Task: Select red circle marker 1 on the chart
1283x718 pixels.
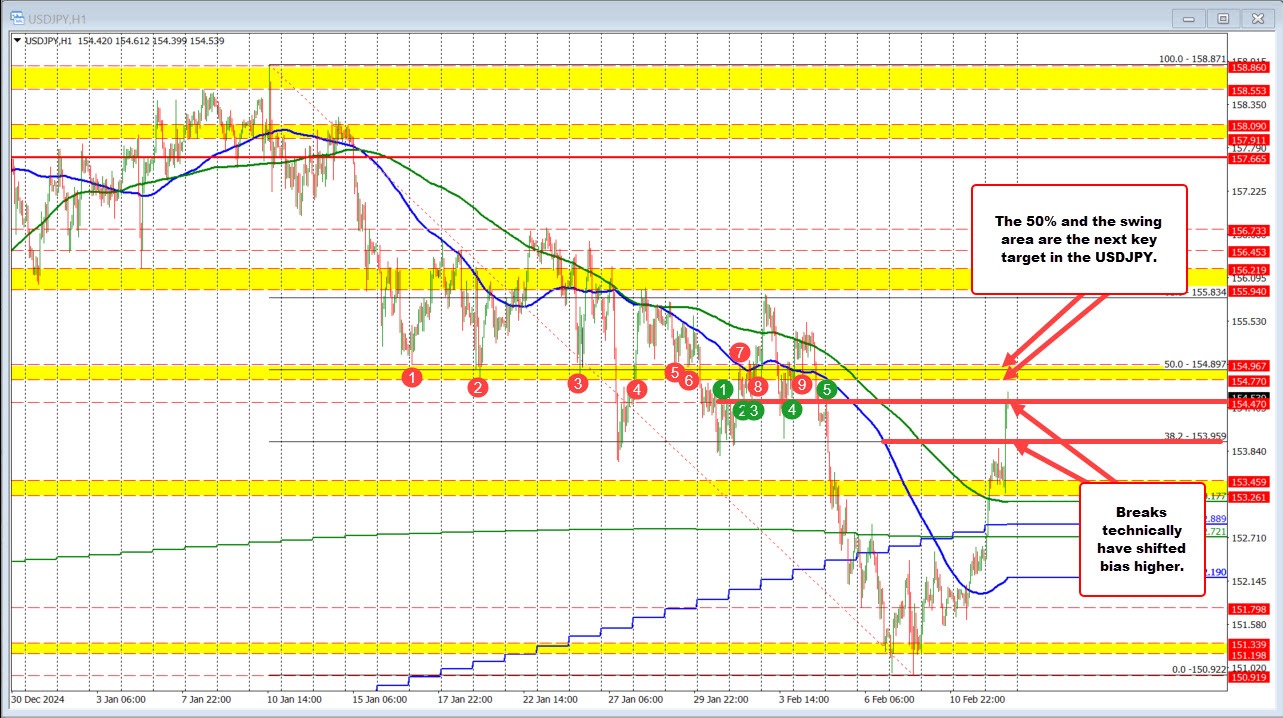Action: [411, 378]
